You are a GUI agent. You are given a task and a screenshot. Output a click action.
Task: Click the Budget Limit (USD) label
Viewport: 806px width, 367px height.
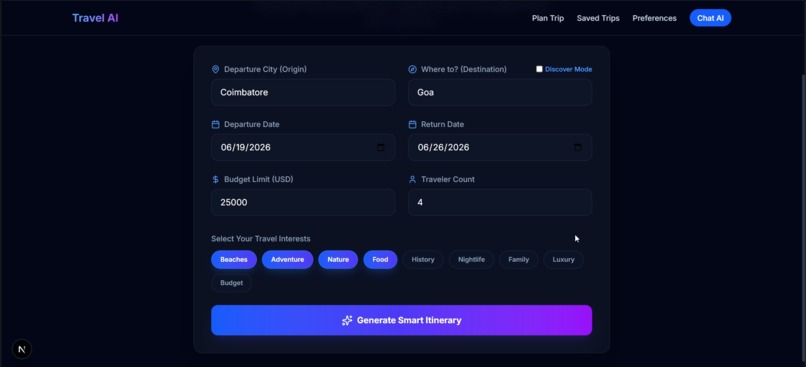tap(259, 179)
